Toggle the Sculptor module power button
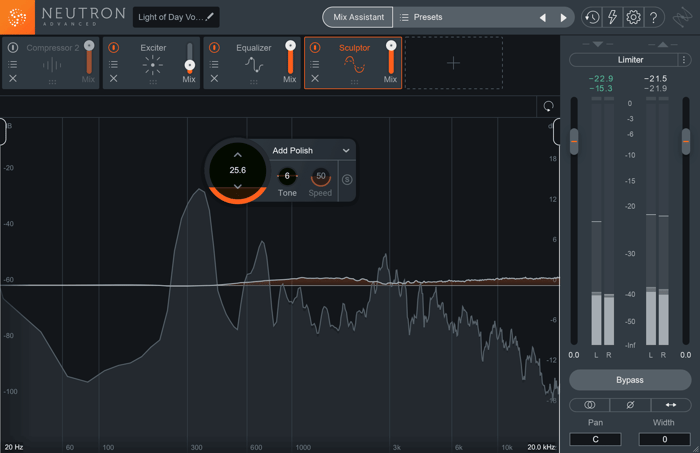The width and height of the screenshot is (700, 453). tap(315, 47)
